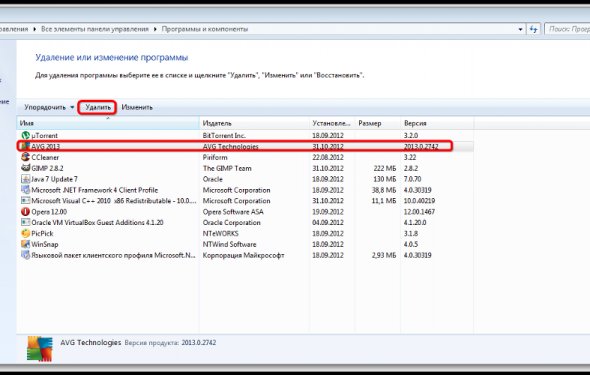Sort the list by Издатель column header
This screenshot has width=590, height=375.
point(254,123)
